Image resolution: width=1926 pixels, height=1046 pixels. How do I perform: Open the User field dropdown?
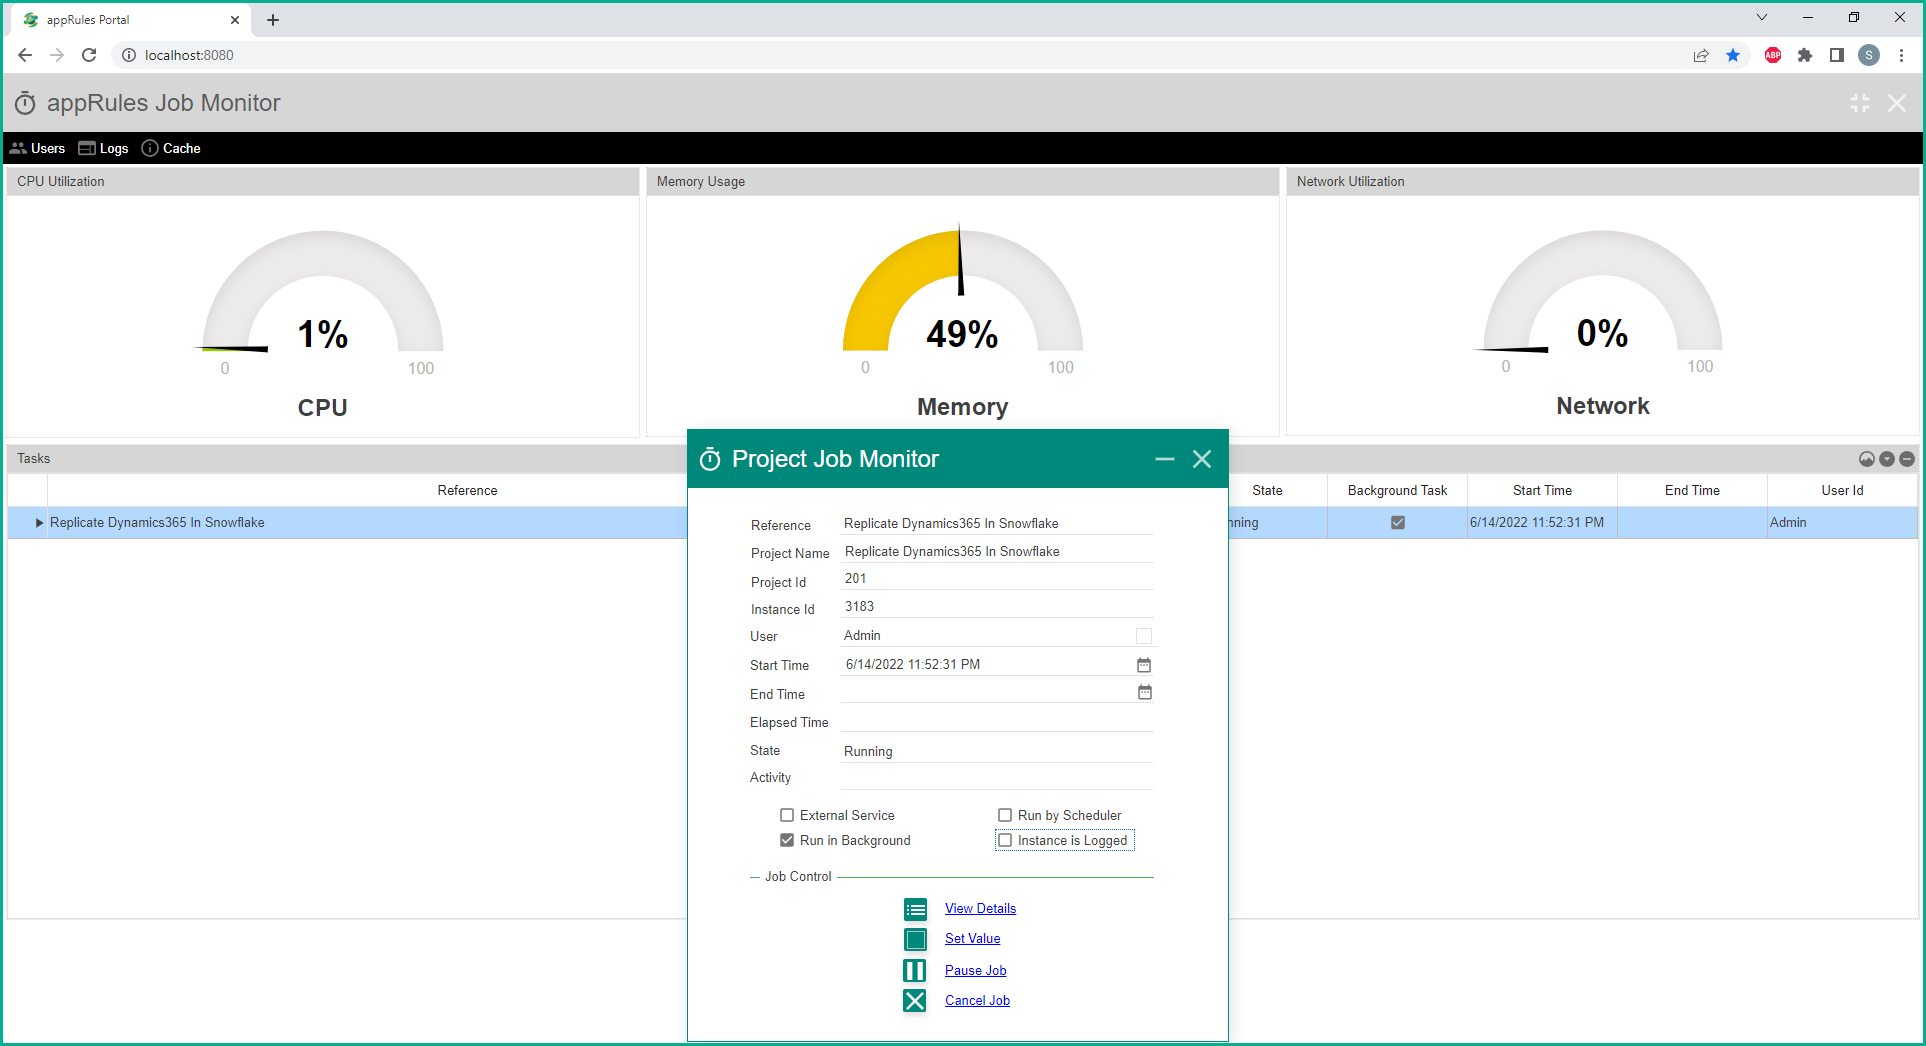click(1144, 636)
